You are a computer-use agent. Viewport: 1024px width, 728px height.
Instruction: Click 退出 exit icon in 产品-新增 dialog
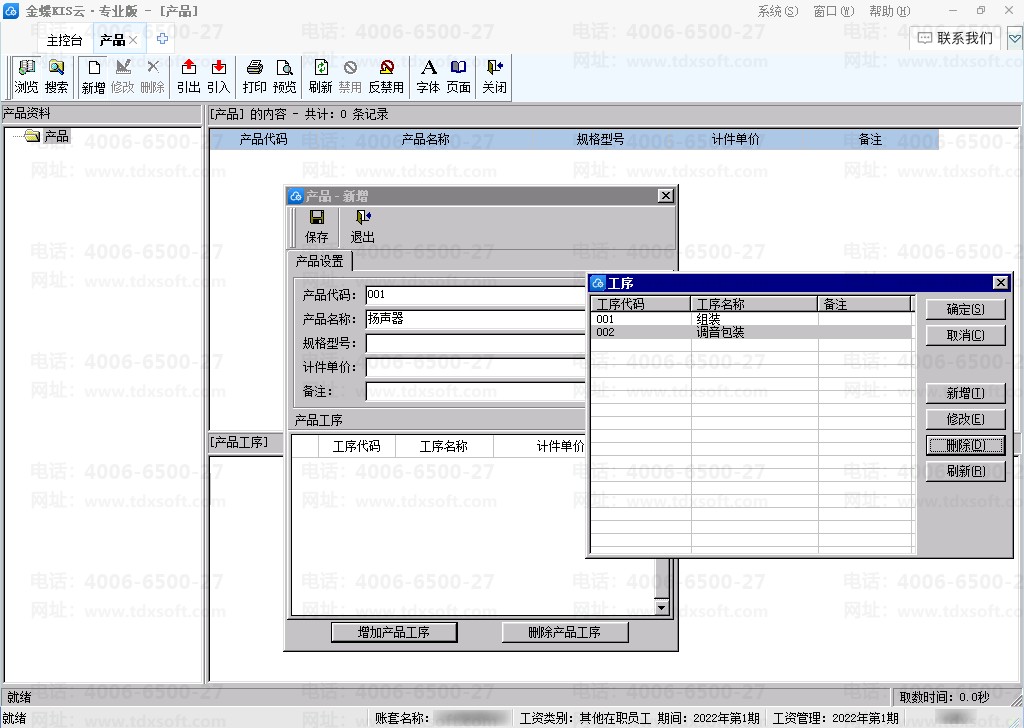point(362,227)
